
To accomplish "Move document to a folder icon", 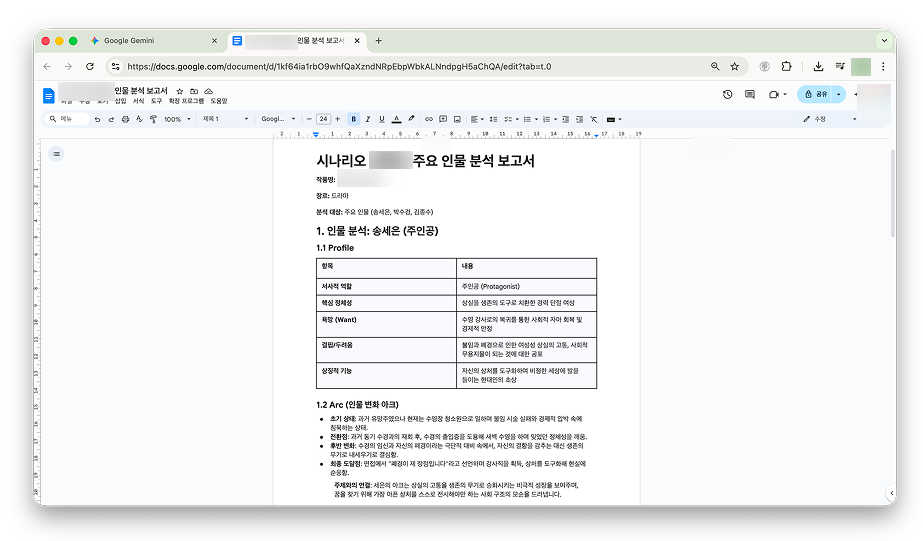I will (194, 91).
